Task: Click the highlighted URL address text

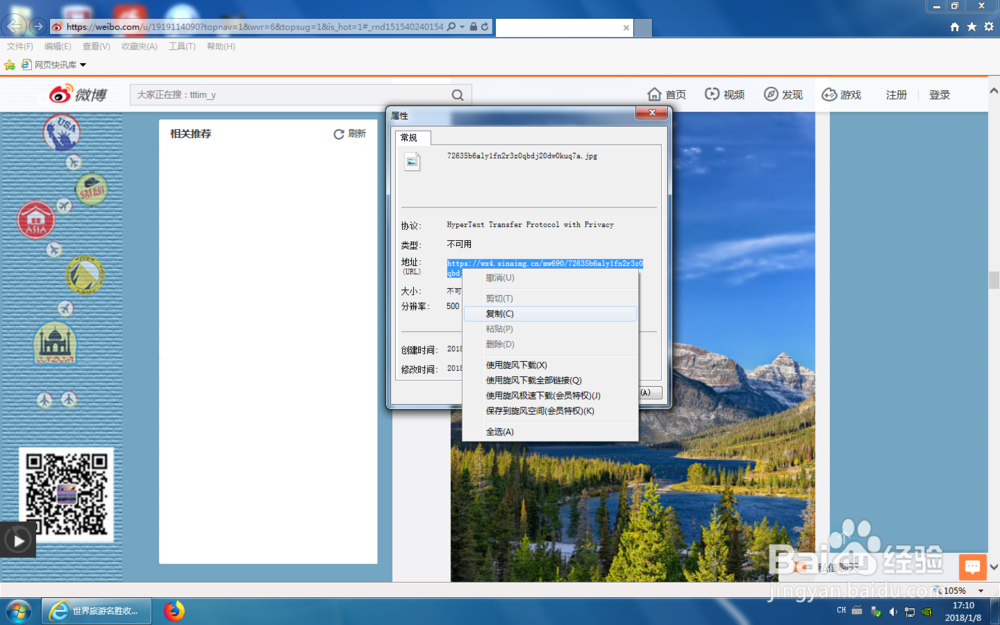Action: tap(545, 263)
